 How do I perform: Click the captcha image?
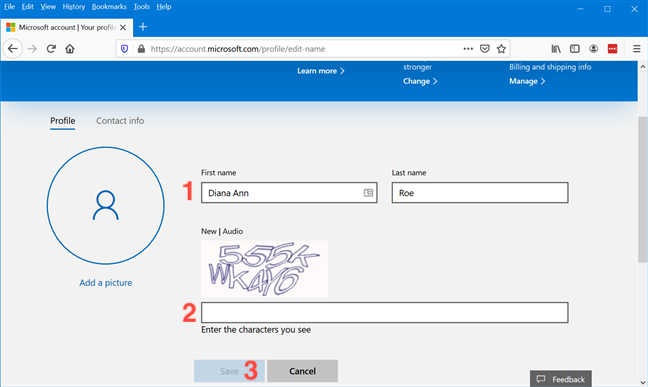[264, 269]
